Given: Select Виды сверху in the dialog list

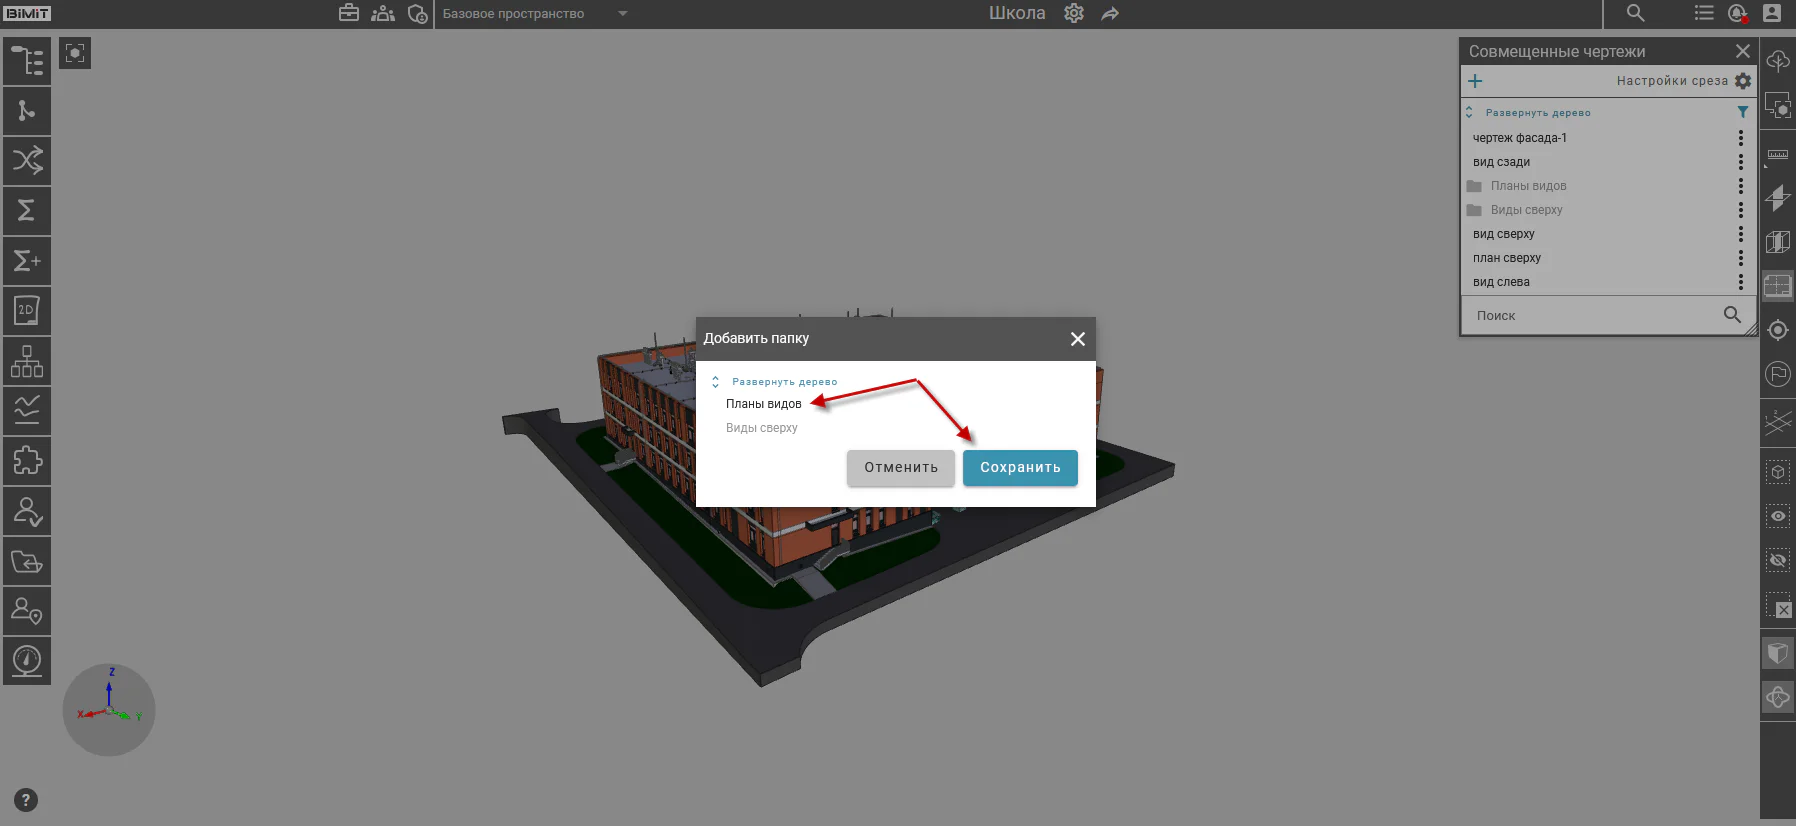Looking at the screenshot, I should point(762,428).
